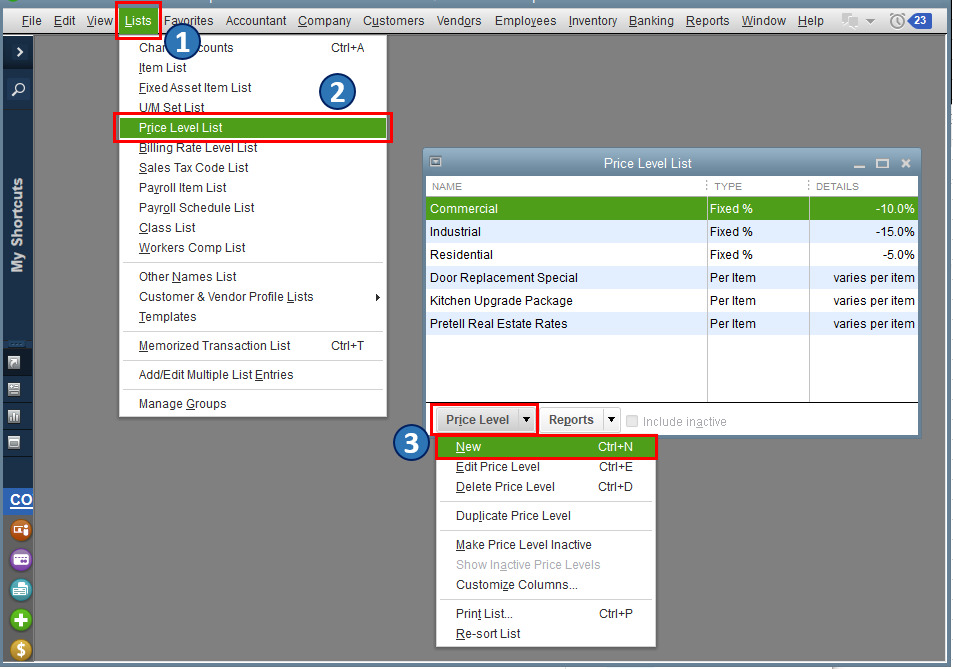
Task: Tick the Include inactive checkbox
Action: coord(632,421)
